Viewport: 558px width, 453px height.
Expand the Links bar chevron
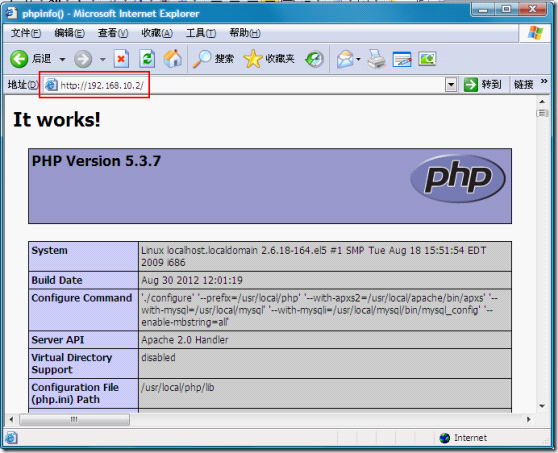tap(544, 81)
